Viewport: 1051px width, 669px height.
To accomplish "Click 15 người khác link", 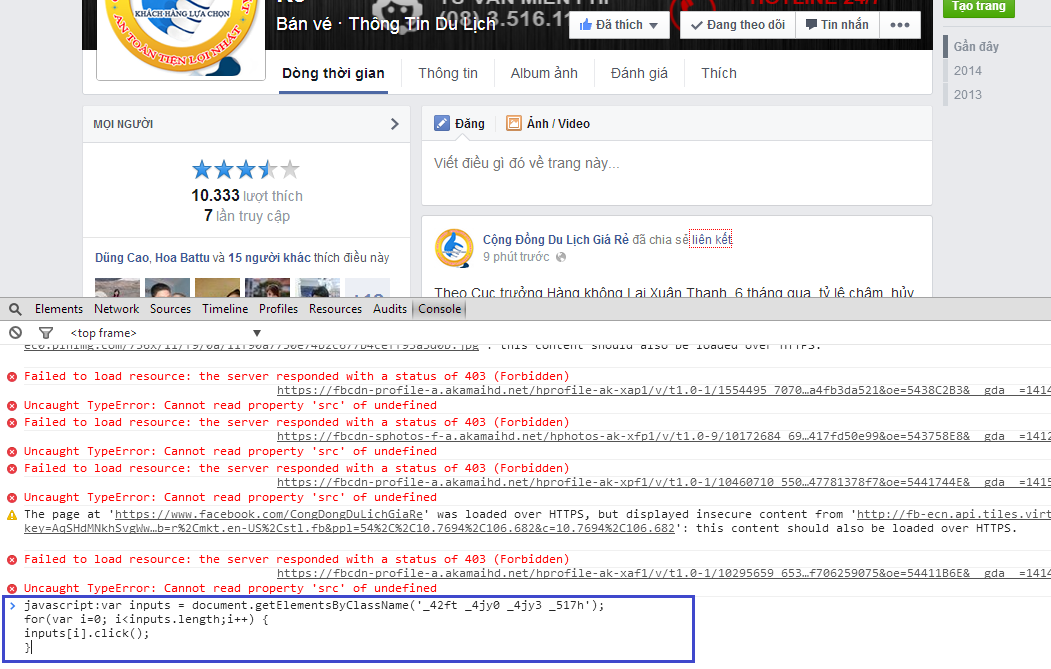I will click(x=269, y=257).
